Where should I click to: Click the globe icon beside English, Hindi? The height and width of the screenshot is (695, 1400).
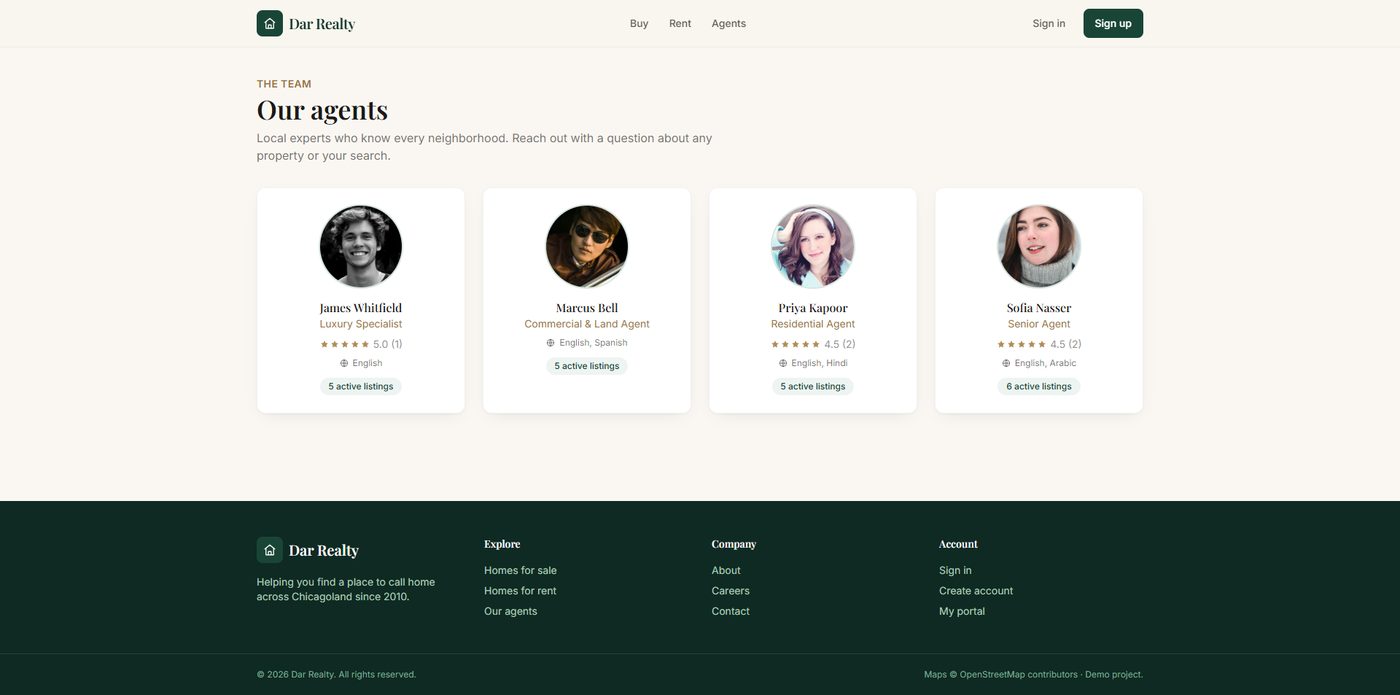point(783,363)
